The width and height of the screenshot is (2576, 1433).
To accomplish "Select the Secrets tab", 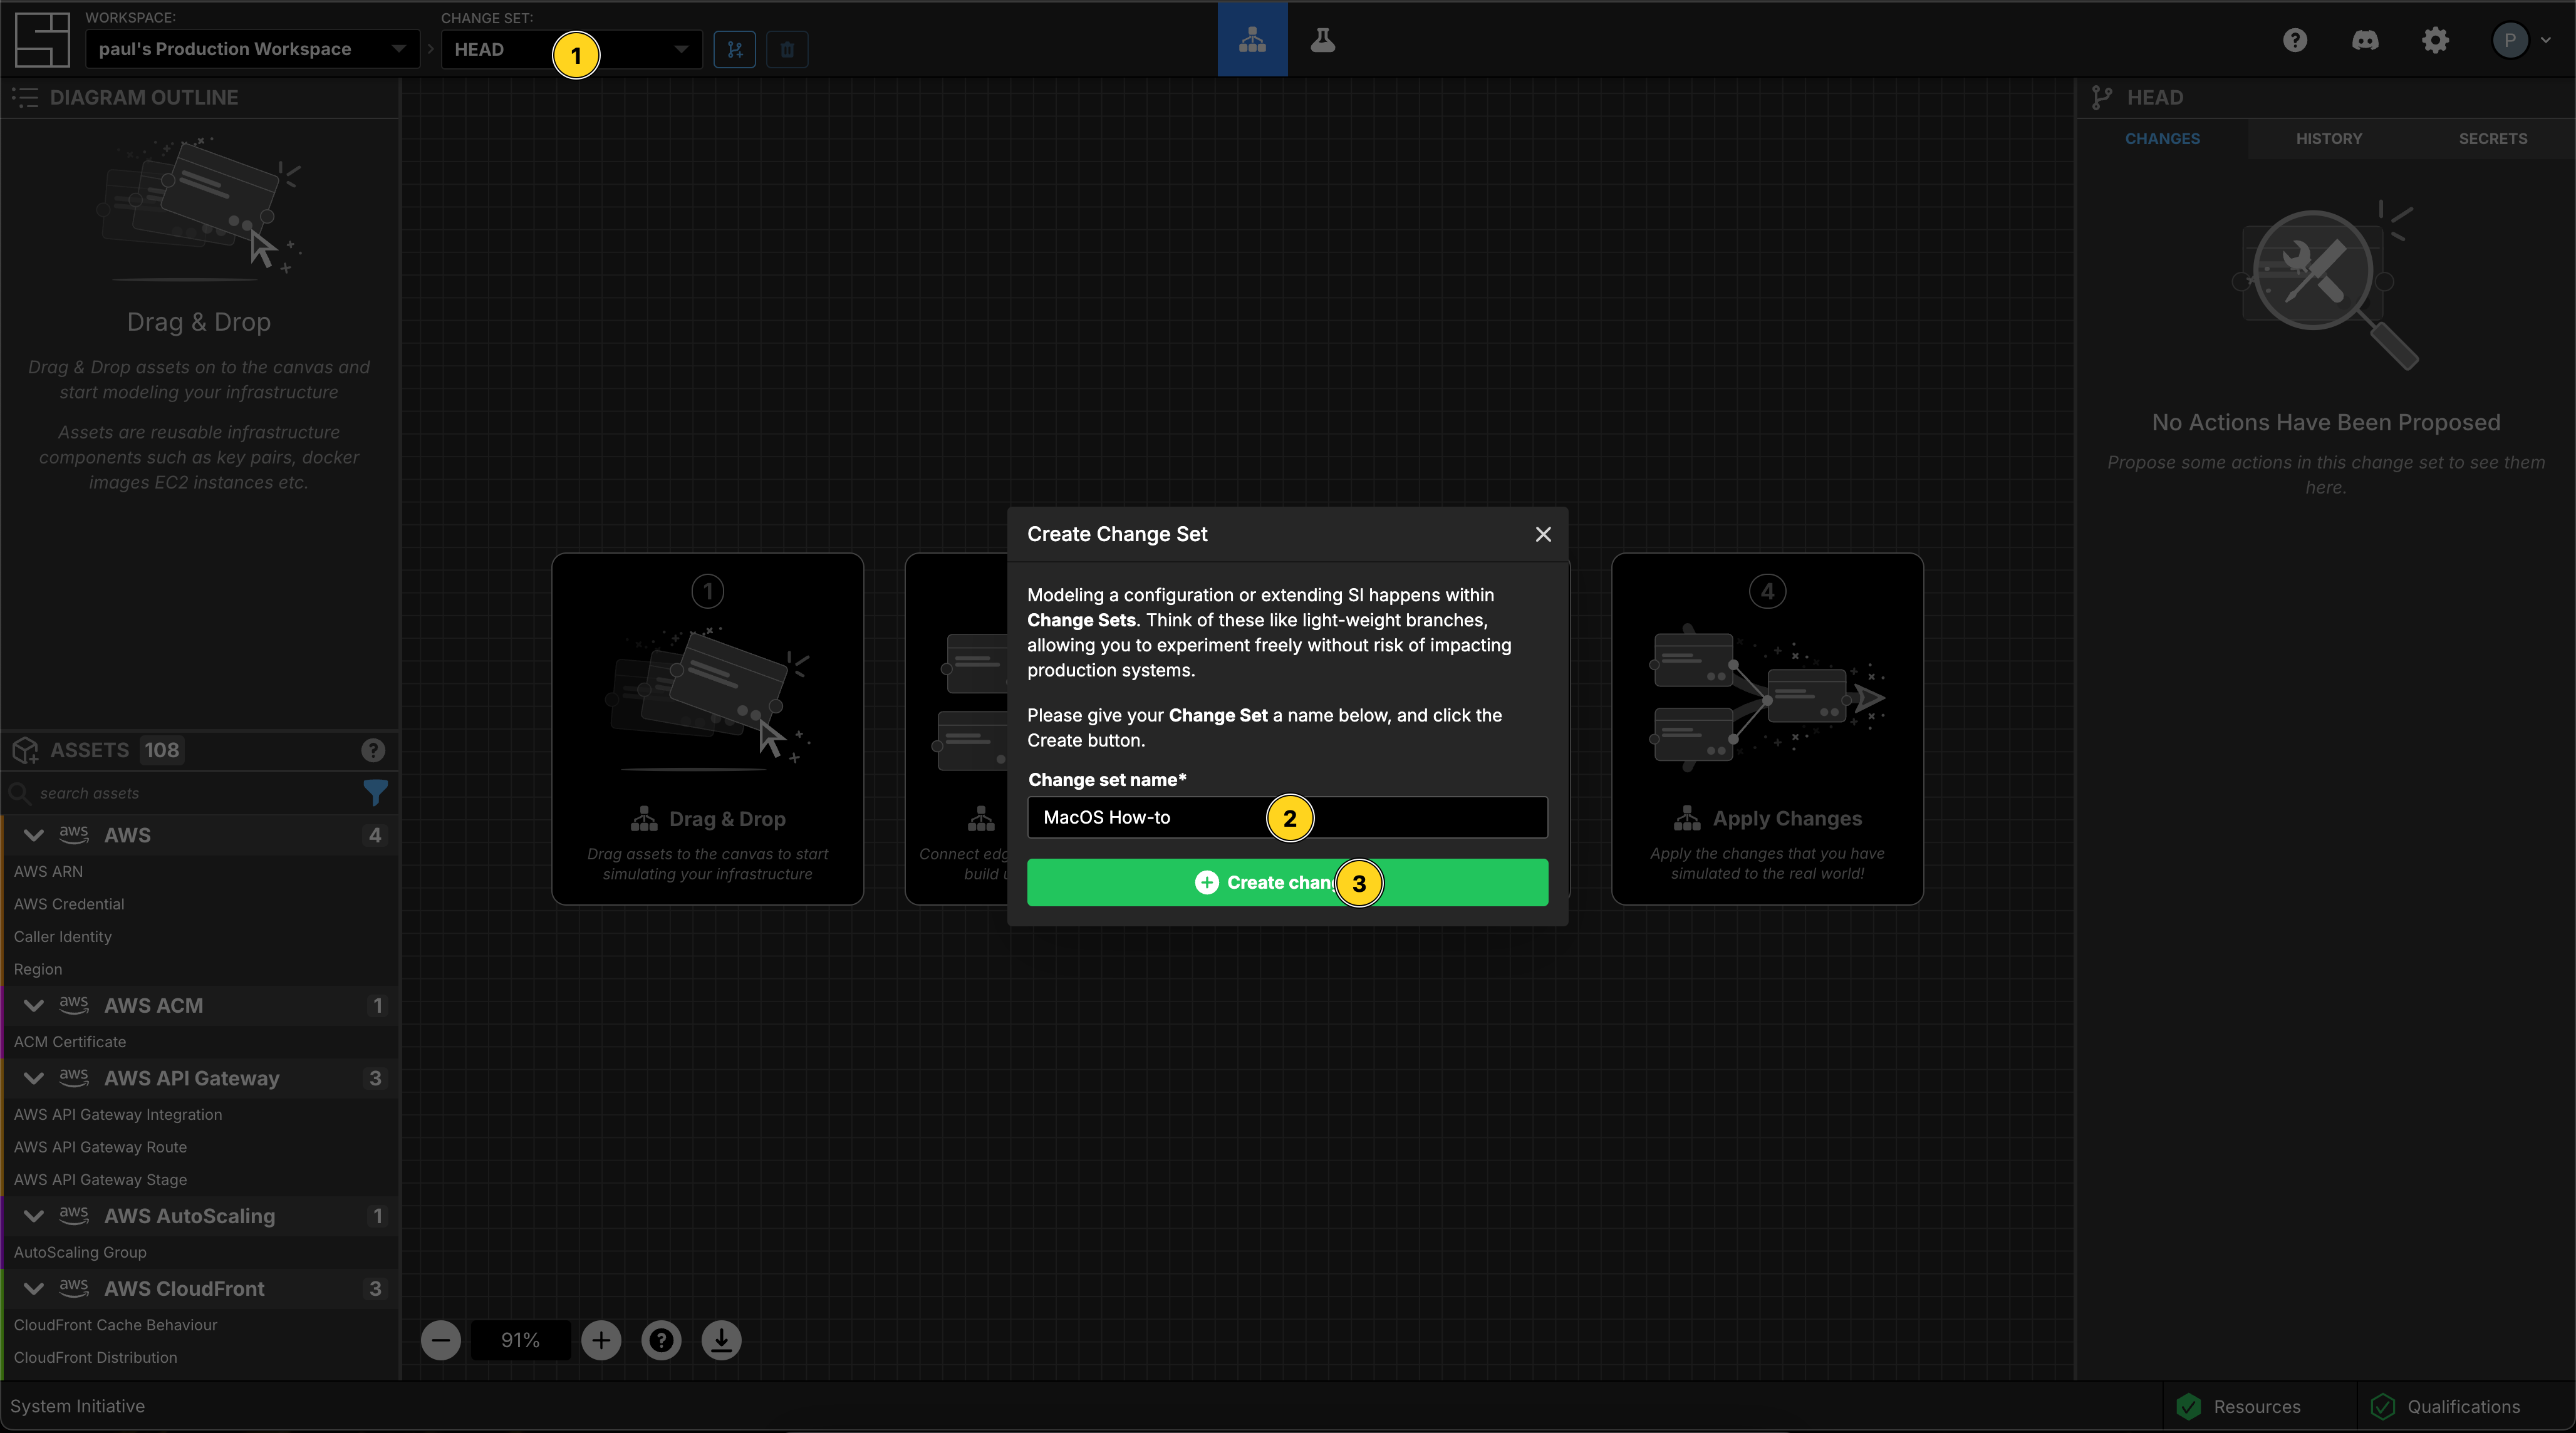I will (2493, 138).
